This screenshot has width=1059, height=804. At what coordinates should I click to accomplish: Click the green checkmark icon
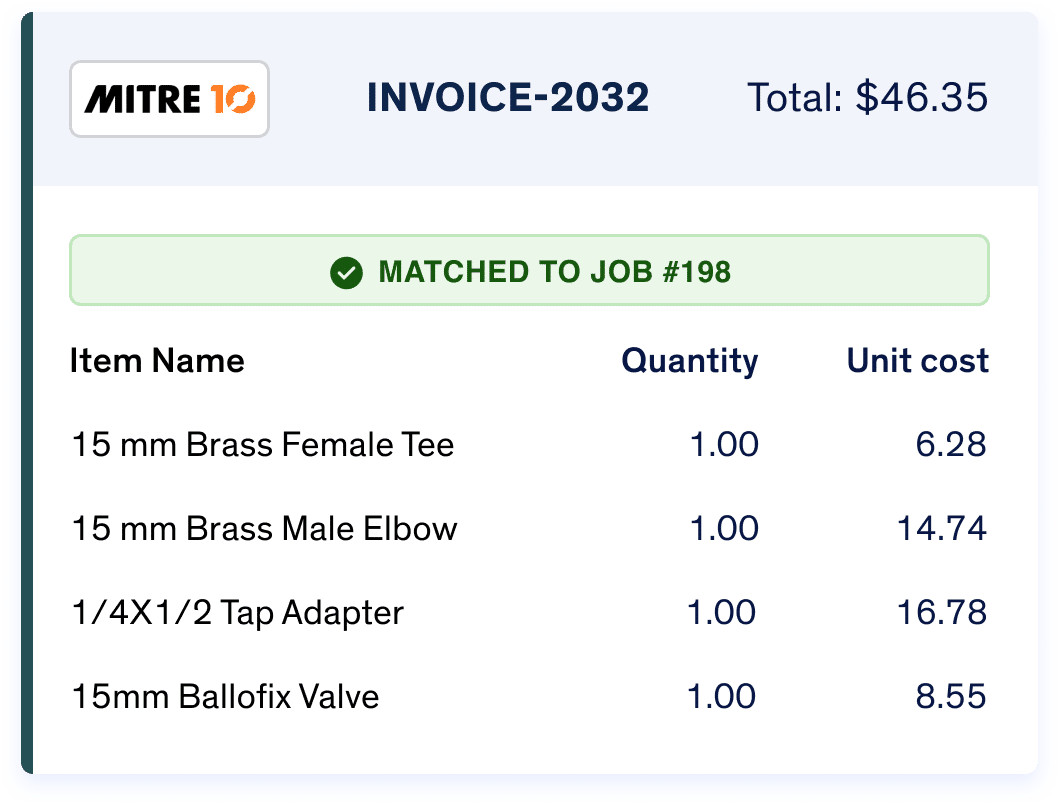[345, 271]
